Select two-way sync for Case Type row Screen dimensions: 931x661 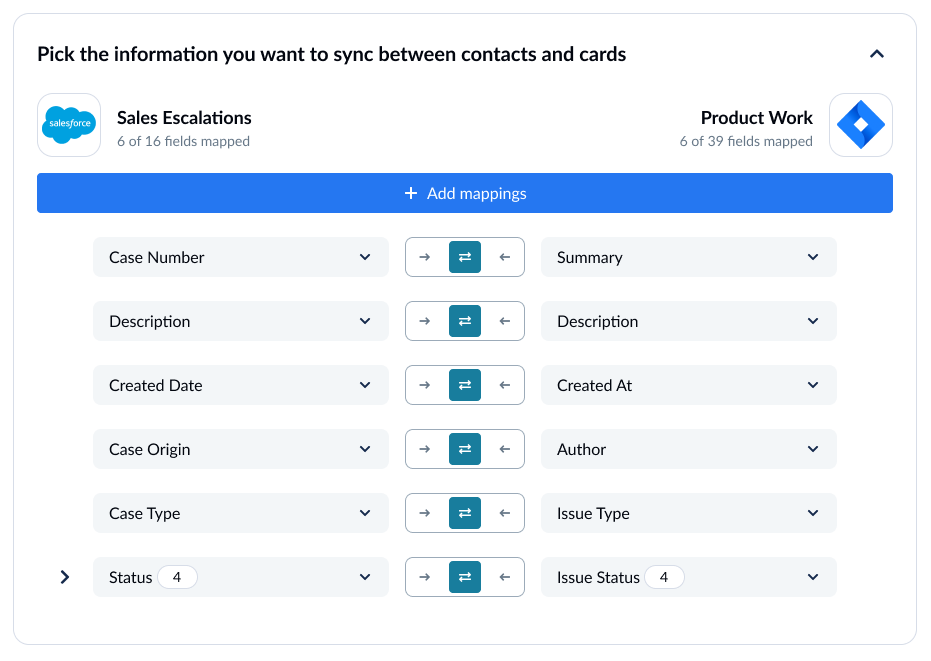click(465, 514)
